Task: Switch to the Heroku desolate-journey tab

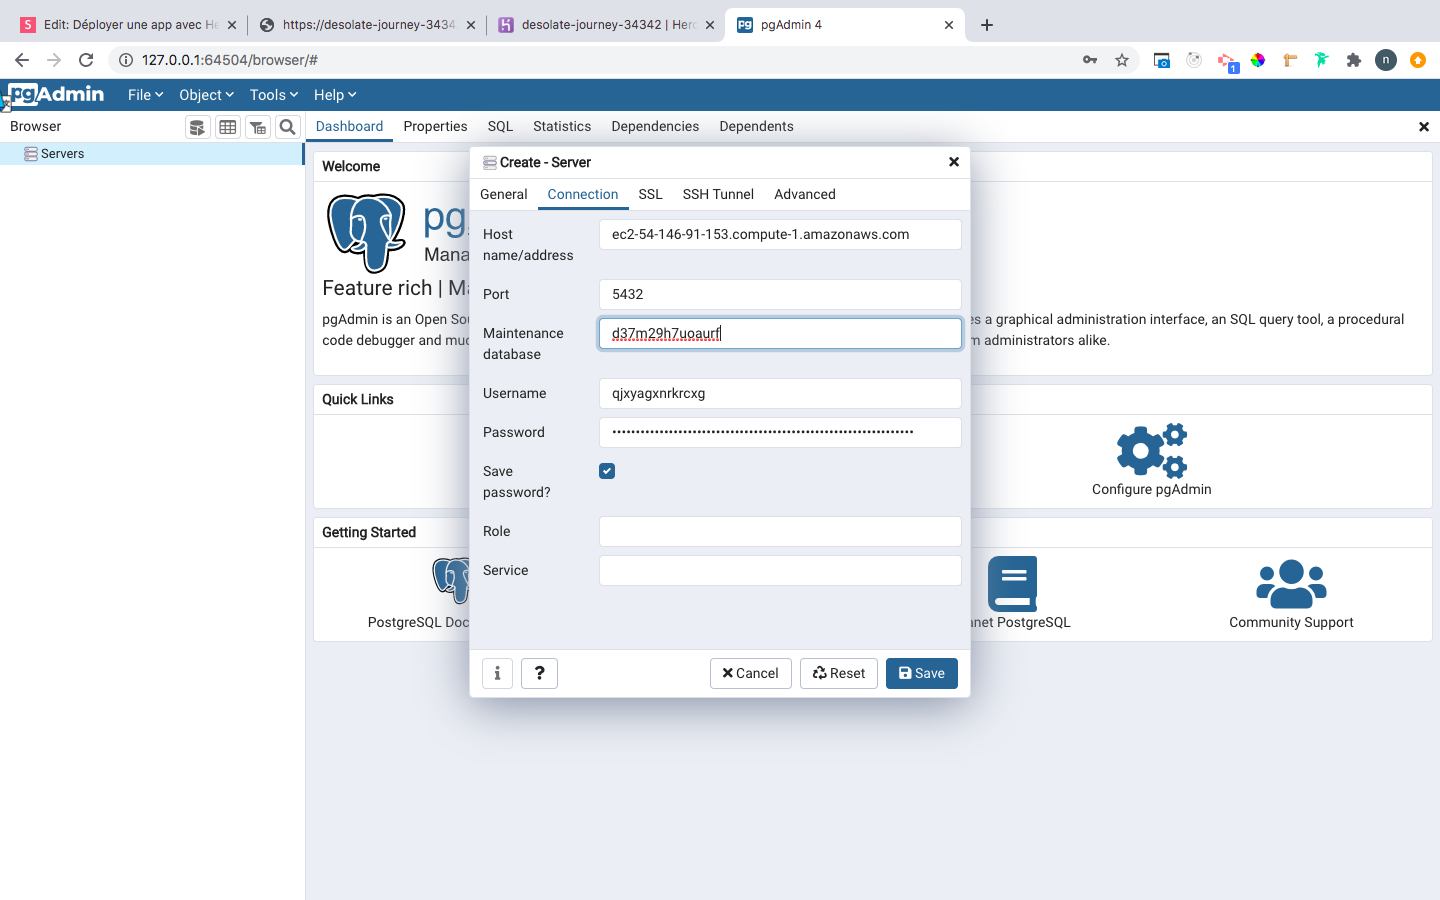Action: (x=606, y=25)
